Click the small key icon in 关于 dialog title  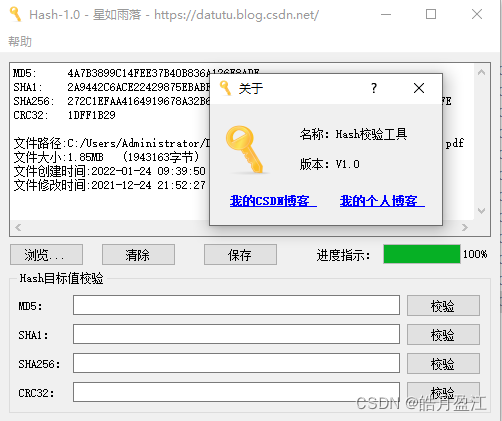(x=225, y=88)
